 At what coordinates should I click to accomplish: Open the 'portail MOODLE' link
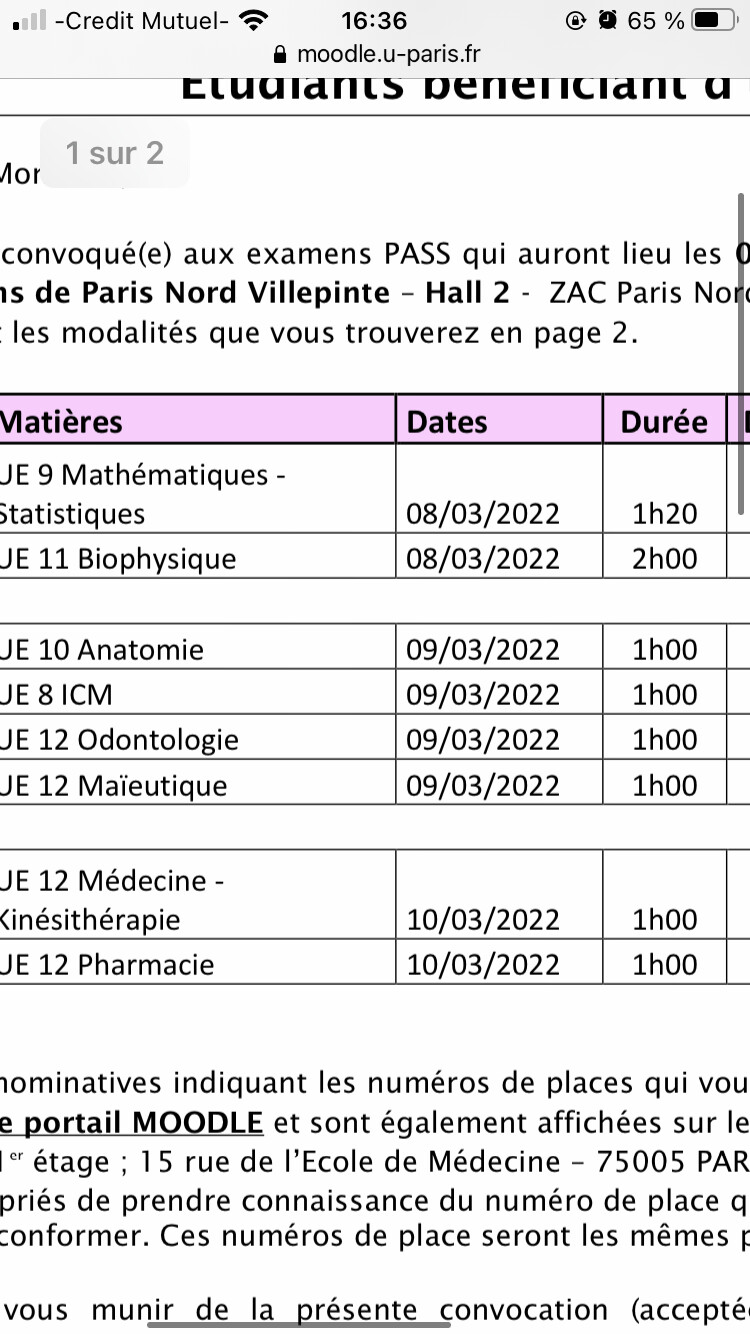click(x=132, y=1122)
